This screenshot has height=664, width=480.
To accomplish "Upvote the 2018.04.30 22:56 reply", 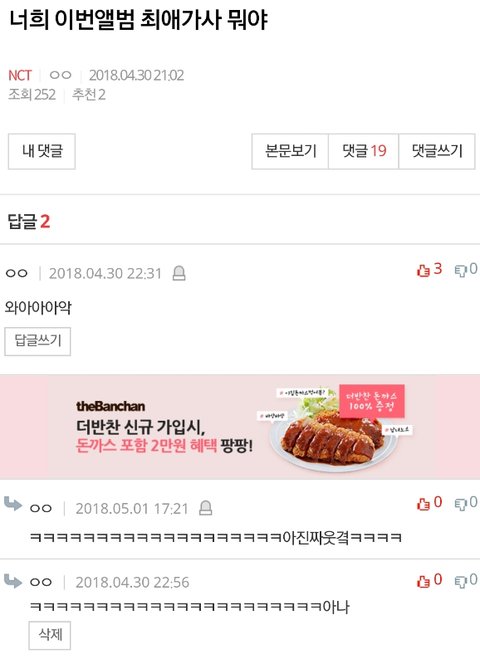I will coord(423,581).
